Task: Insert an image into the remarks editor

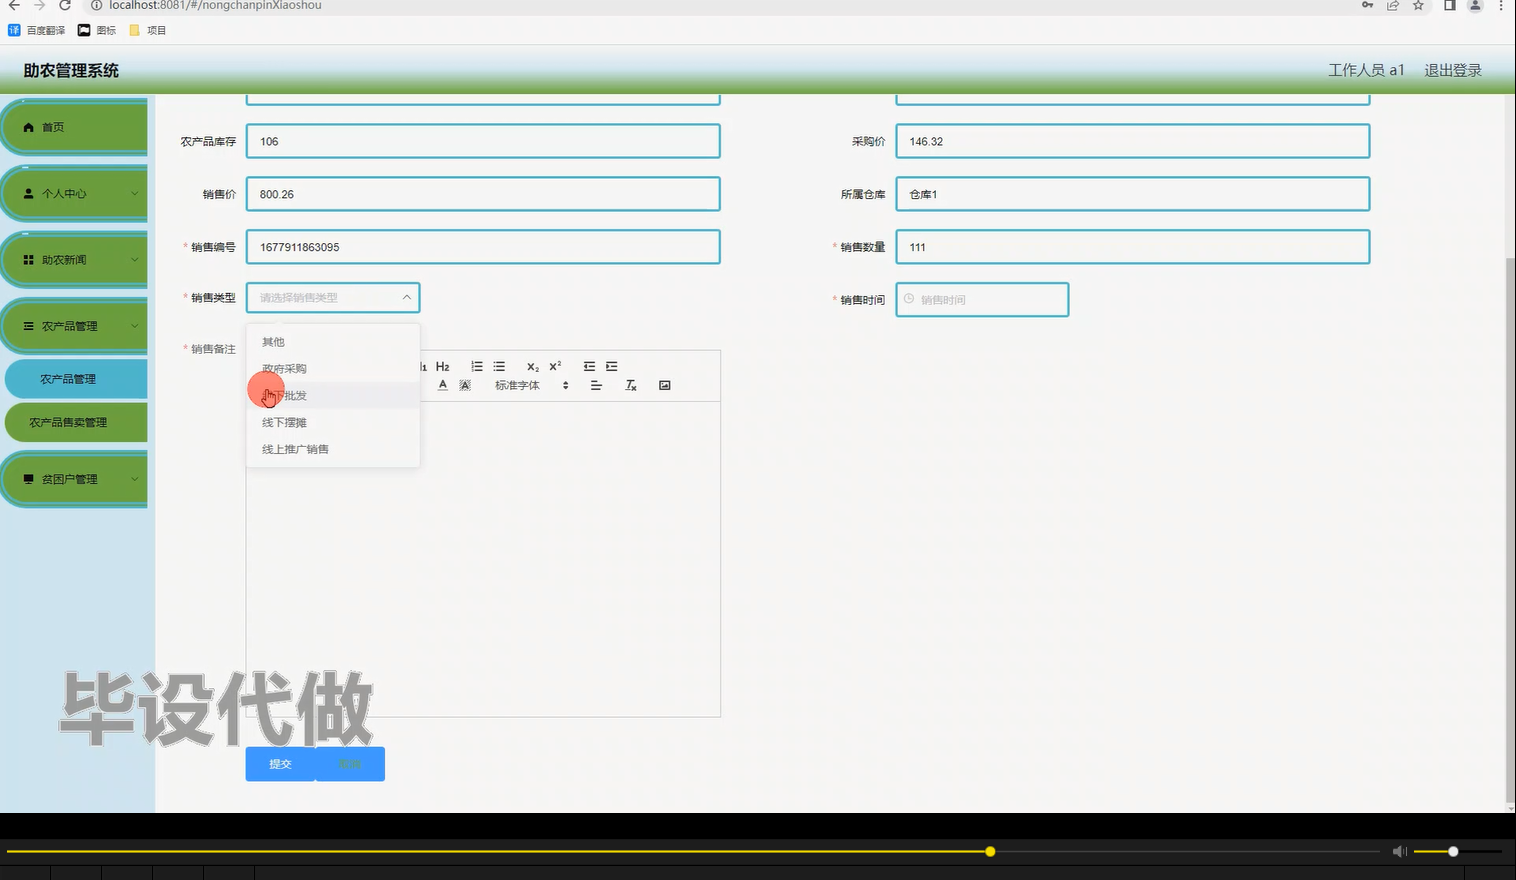Action: tap(665, 385)
